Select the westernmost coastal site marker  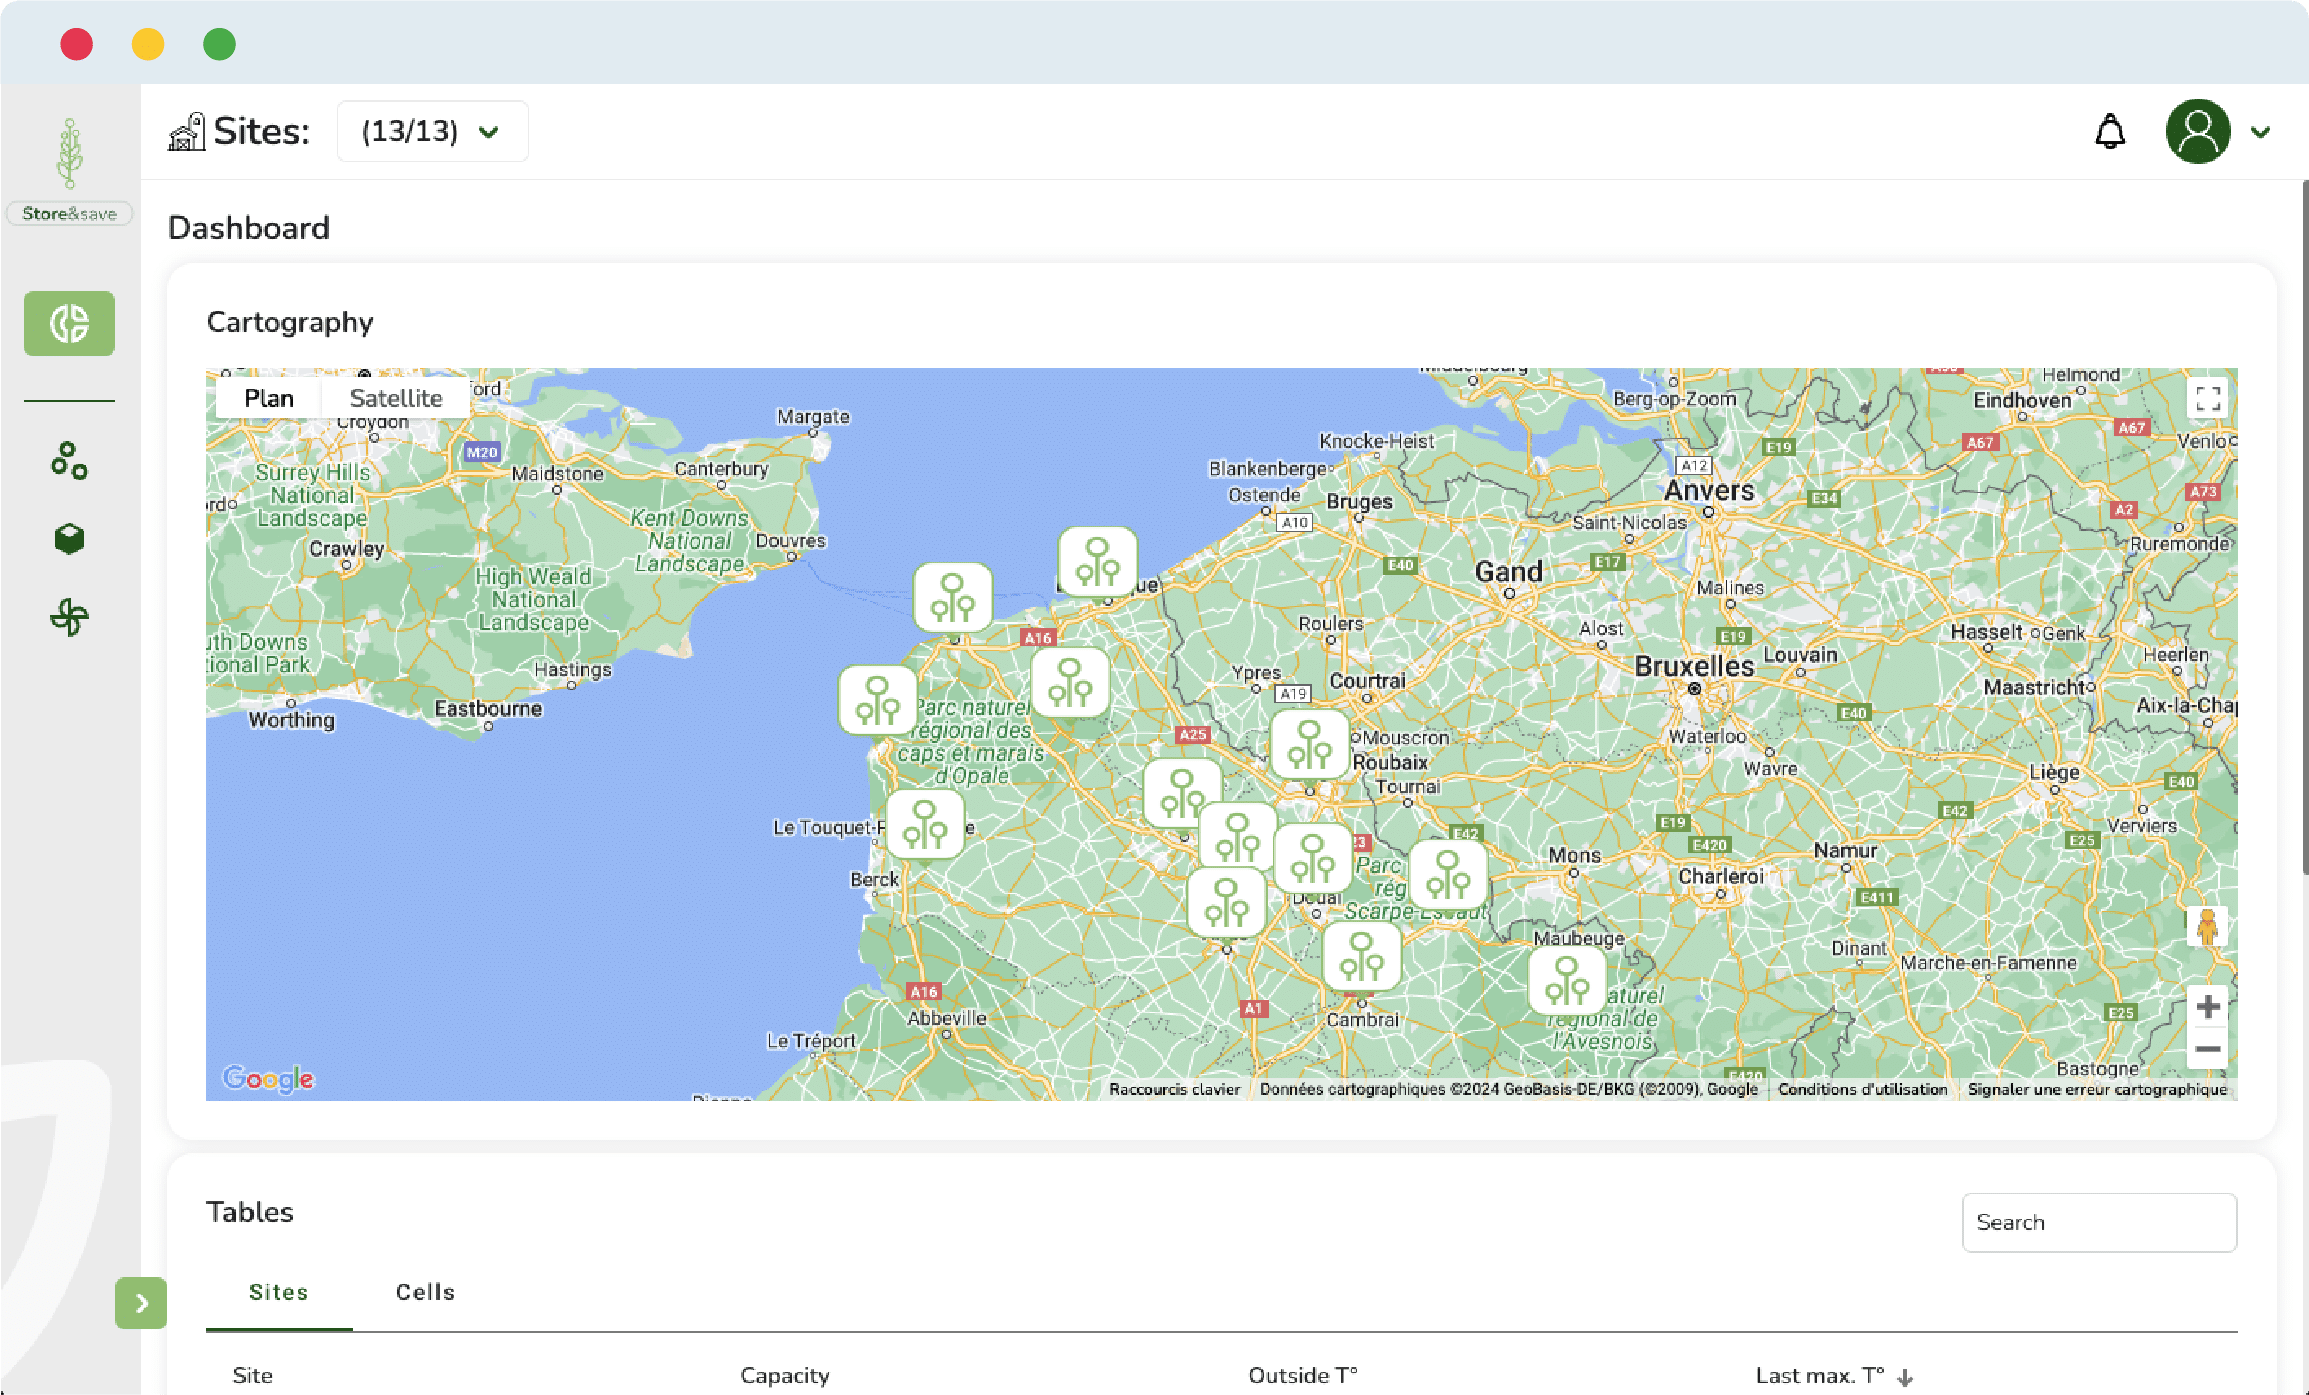coord(878,701)
